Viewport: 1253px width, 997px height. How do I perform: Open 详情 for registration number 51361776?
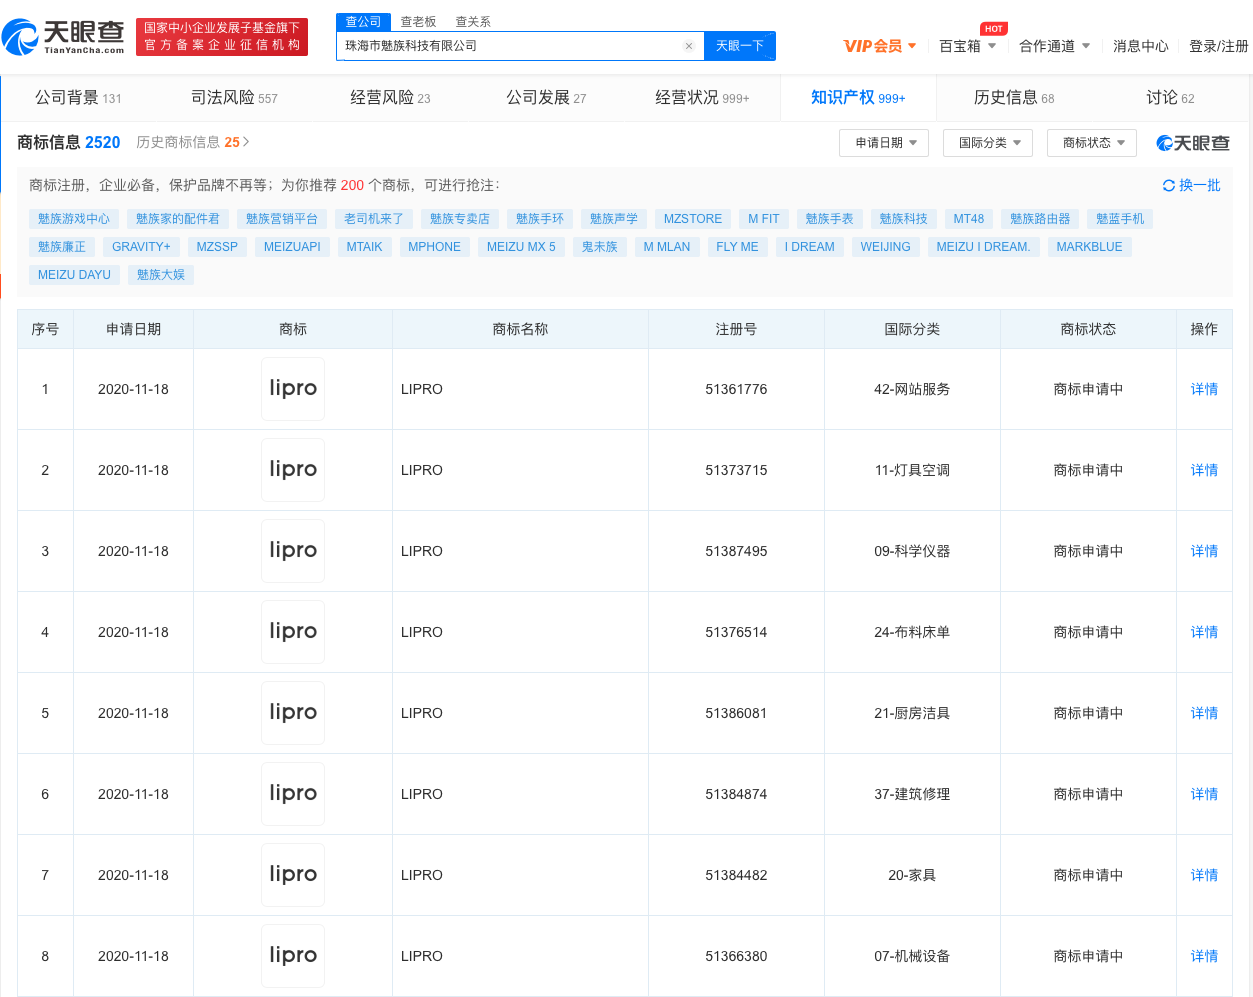point(1203,389)
